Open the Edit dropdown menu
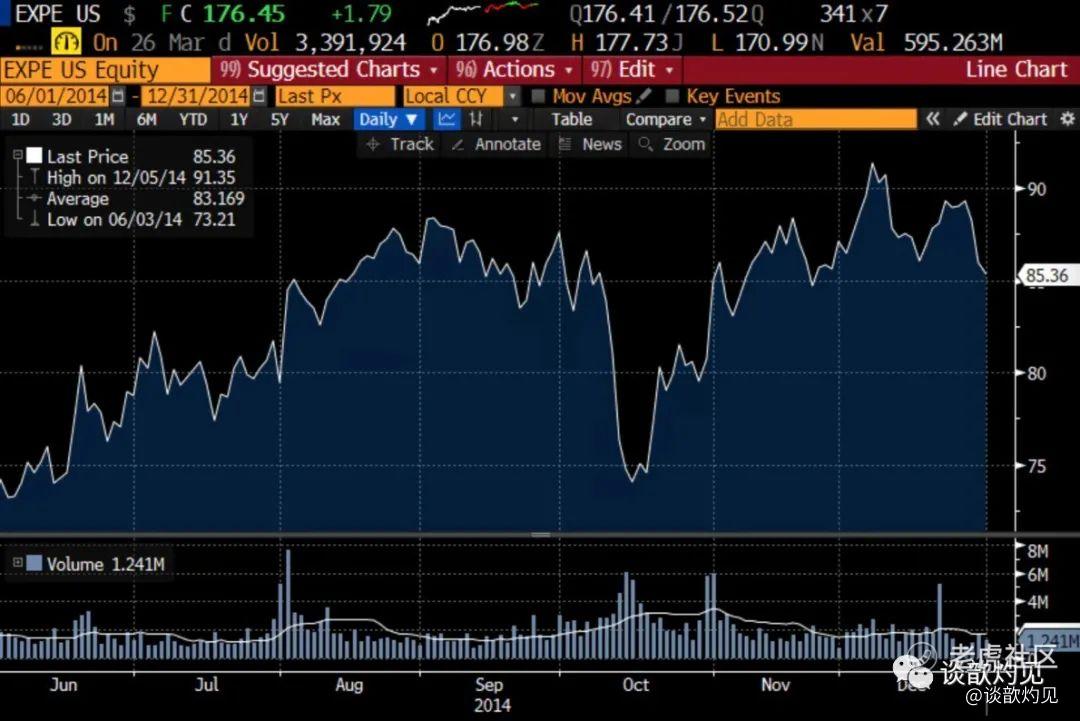This screenshot has width=1080, height=721. click(x=632, y=70)
